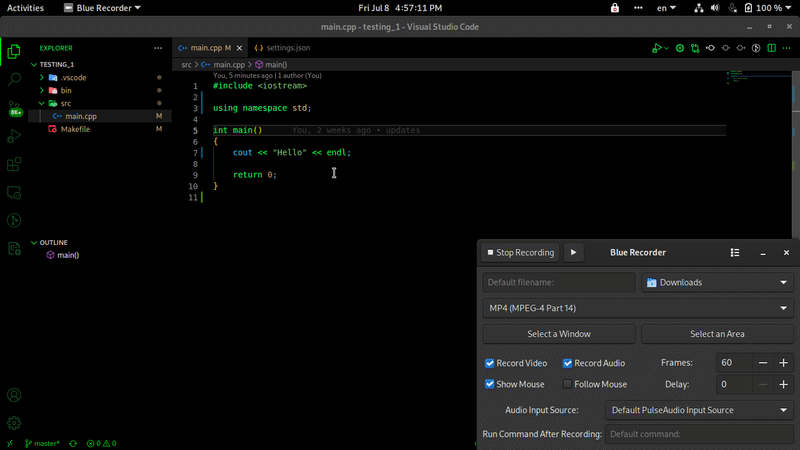Decrease the Frames value with minus
The image size is (800, 450).
tap(763, 363)
